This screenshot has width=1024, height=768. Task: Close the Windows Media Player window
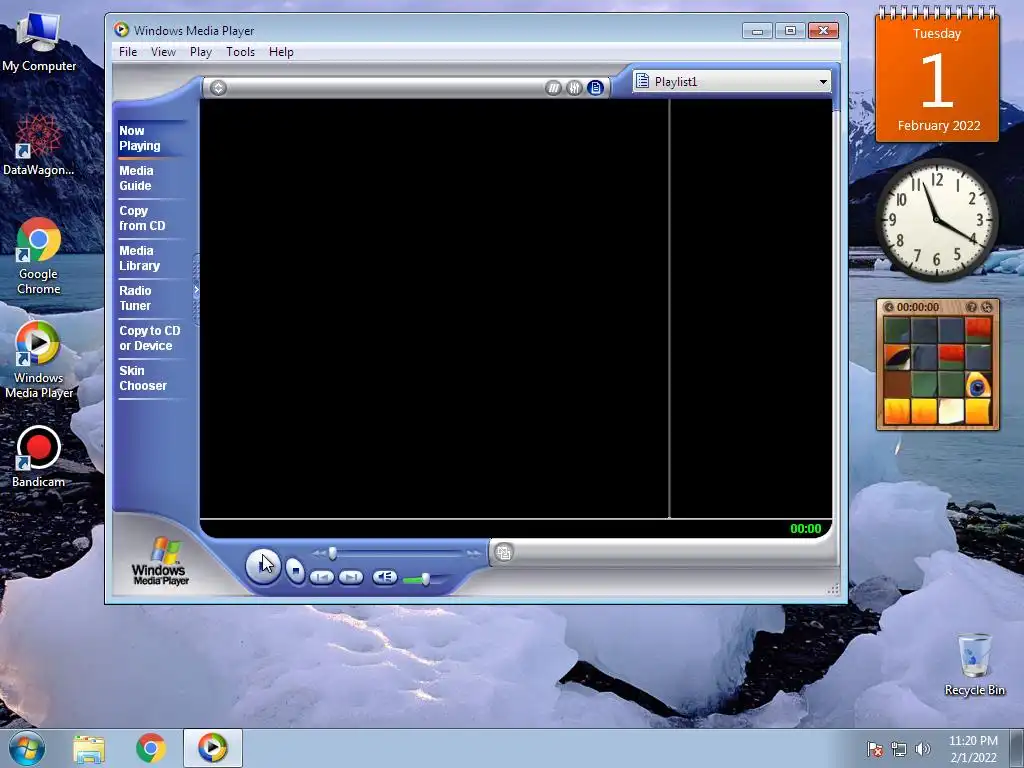pyautogui.click(x=823, y=31)
